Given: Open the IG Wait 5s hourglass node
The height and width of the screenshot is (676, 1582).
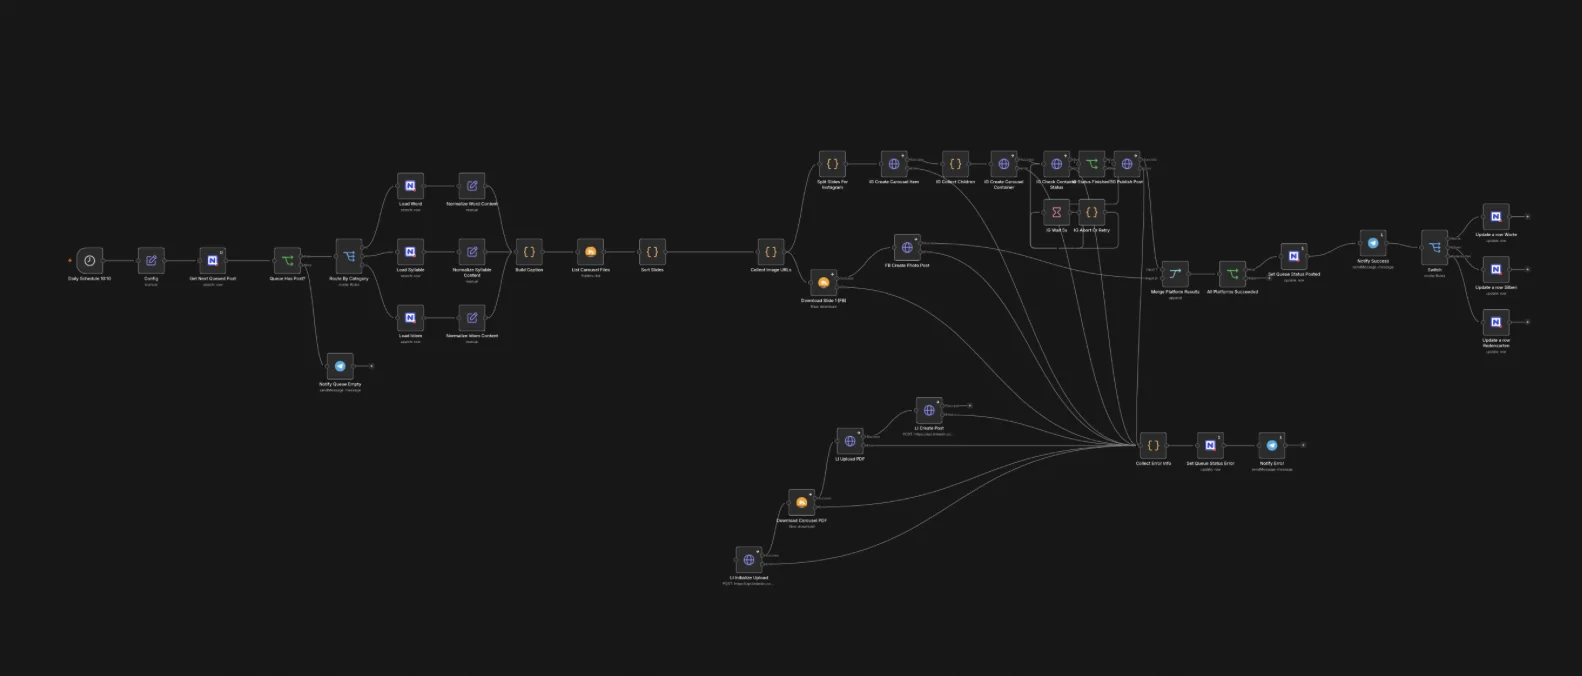Looking at the screenshot, I should [1056, 212].
